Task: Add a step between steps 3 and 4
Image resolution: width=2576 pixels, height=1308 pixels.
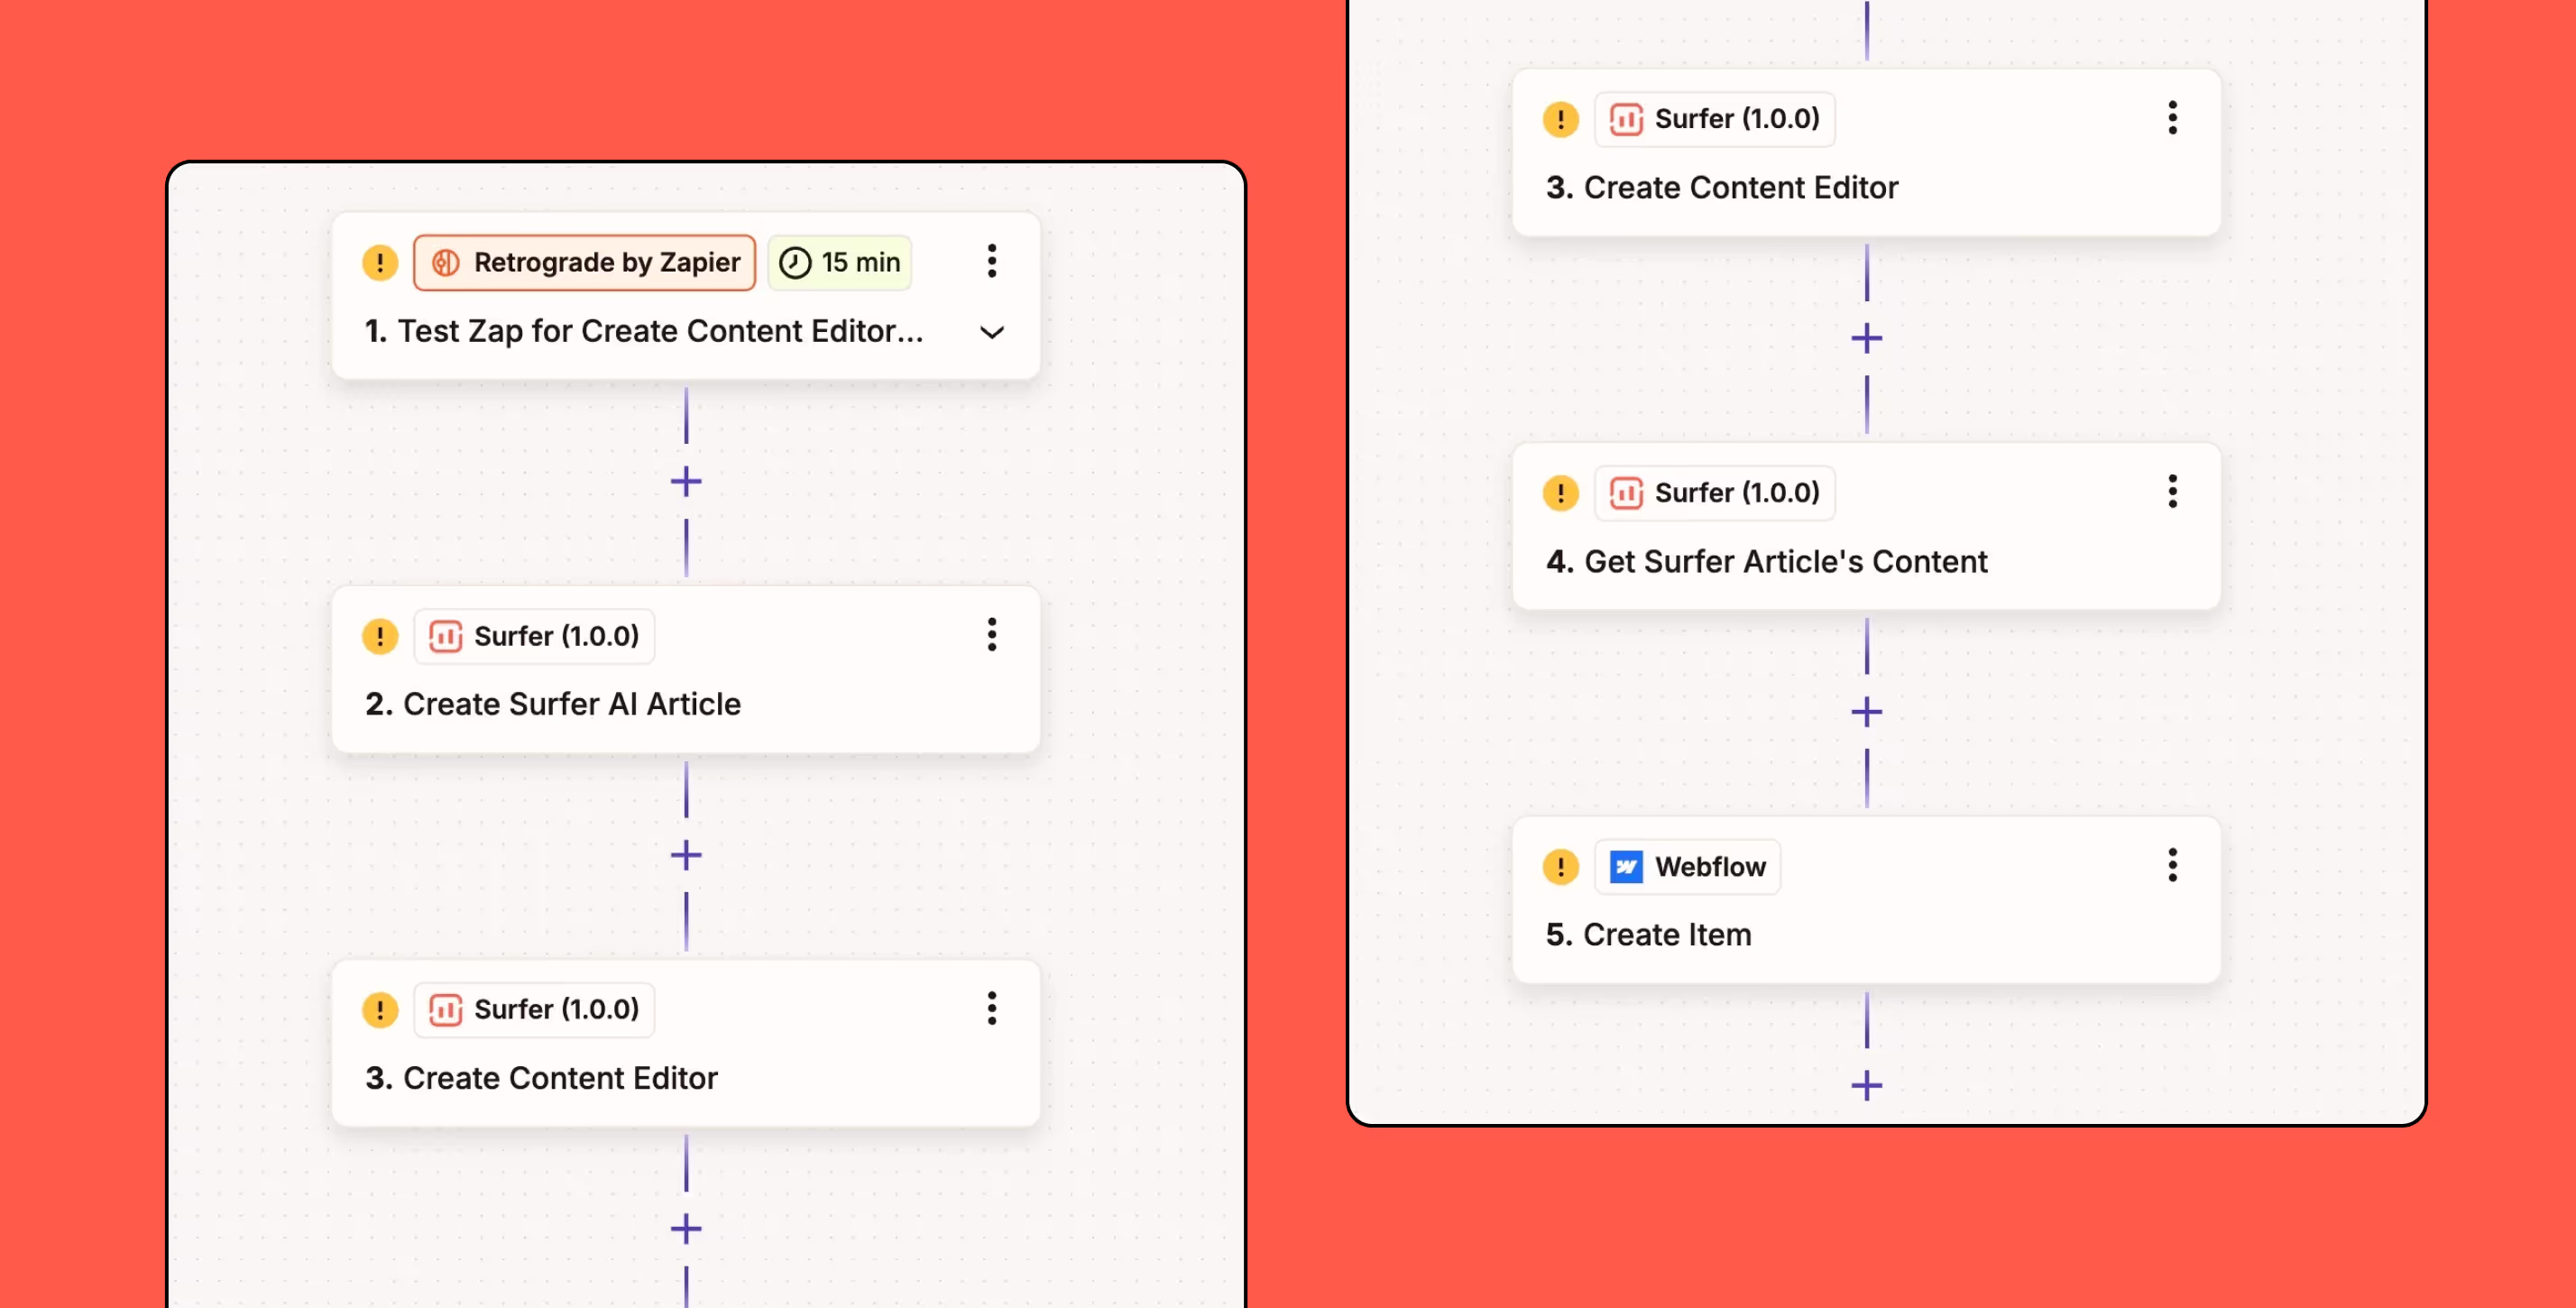Action: coord(1867,338)
